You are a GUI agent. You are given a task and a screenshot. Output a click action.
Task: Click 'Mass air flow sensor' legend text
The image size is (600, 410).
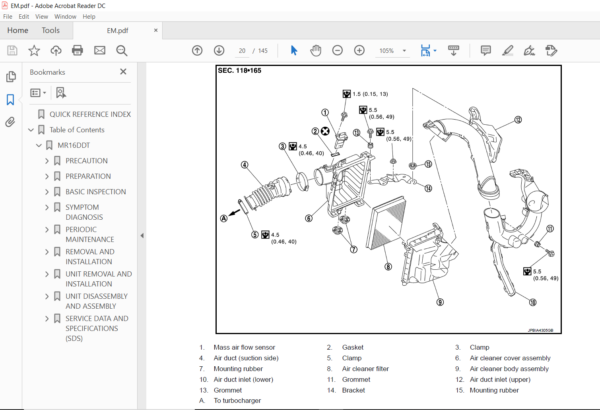tap(244, 347)
